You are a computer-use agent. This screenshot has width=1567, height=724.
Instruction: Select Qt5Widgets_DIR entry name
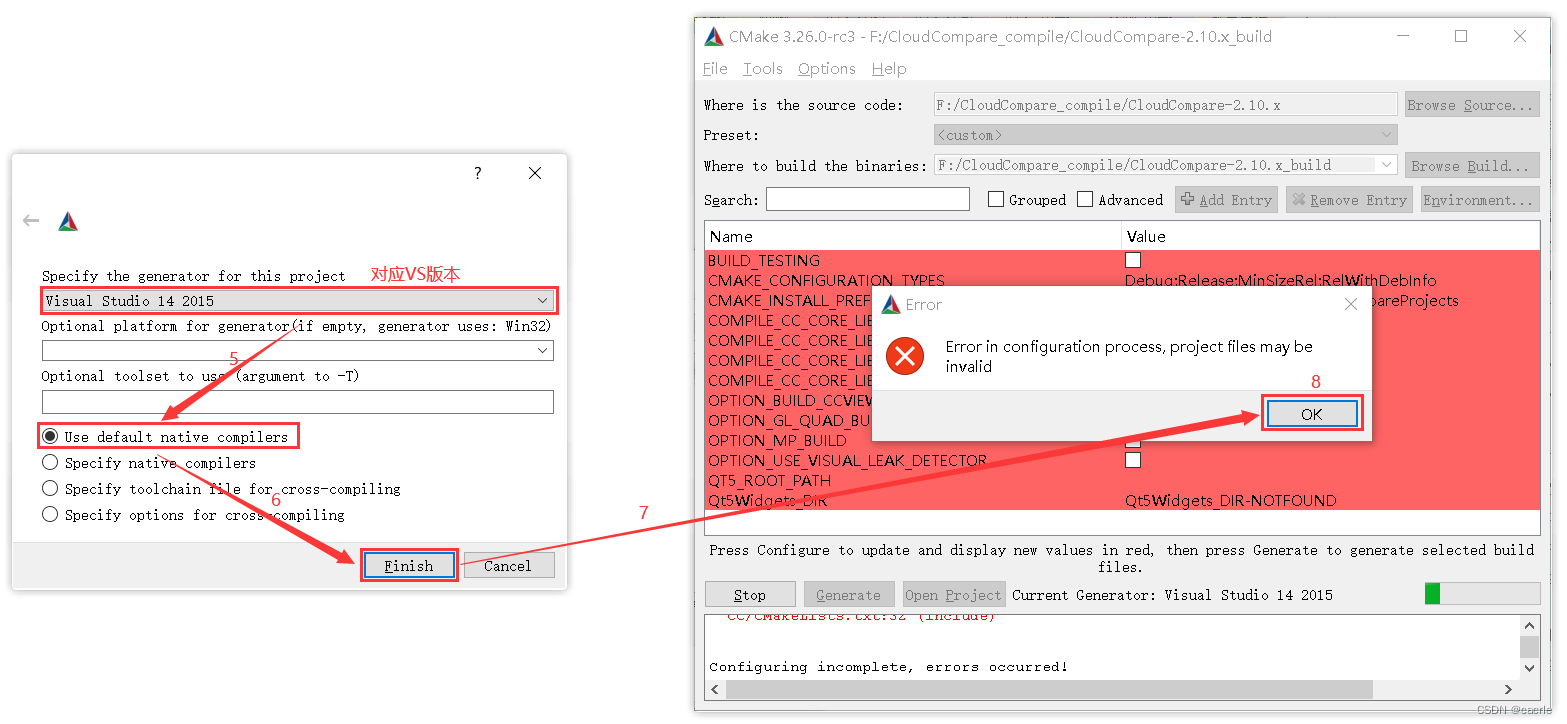(768, 500)
